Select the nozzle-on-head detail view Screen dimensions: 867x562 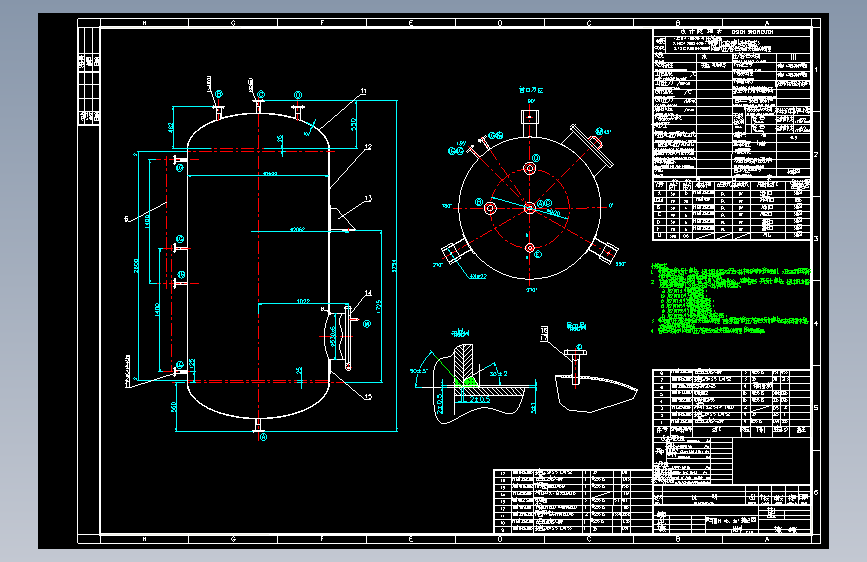pyautogui.click(x=594, y=382)
